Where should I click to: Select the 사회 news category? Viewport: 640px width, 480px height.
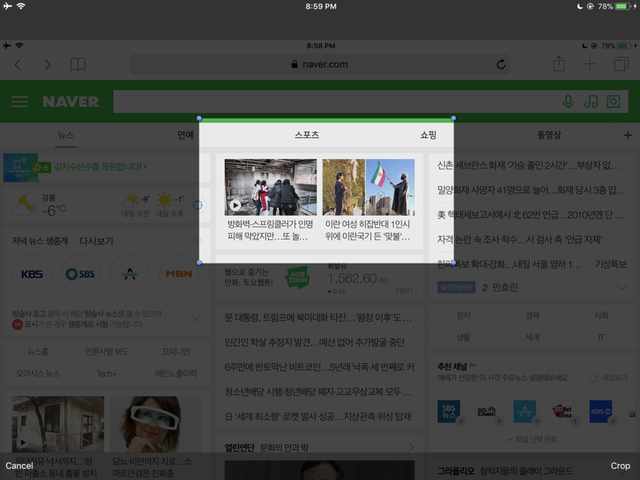click(601, 316)
